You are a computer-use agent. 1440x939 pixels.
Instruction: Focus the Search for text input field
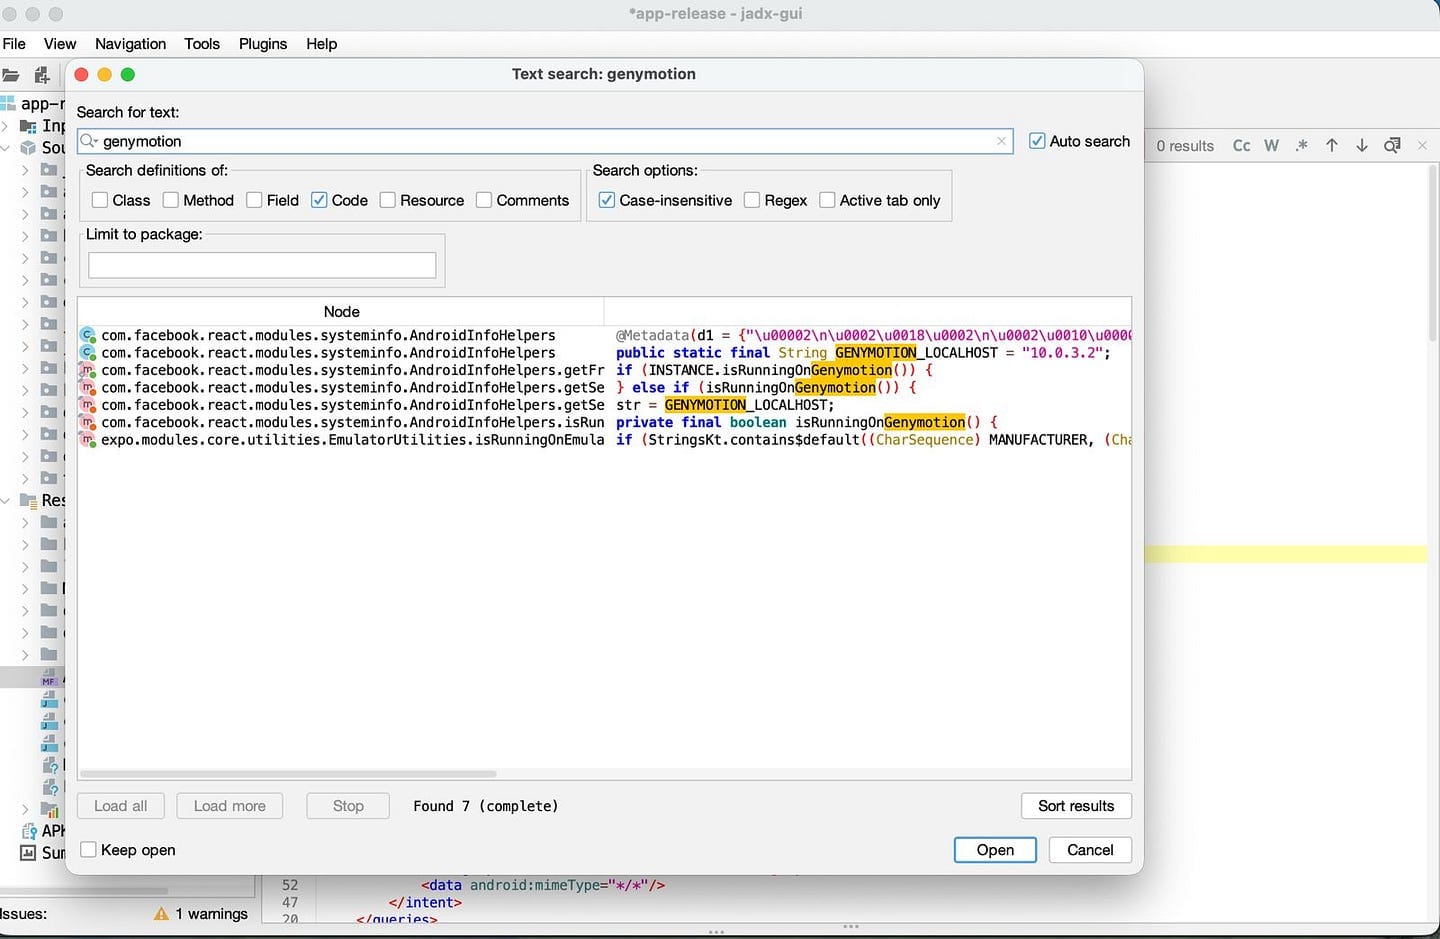[545, 141]
